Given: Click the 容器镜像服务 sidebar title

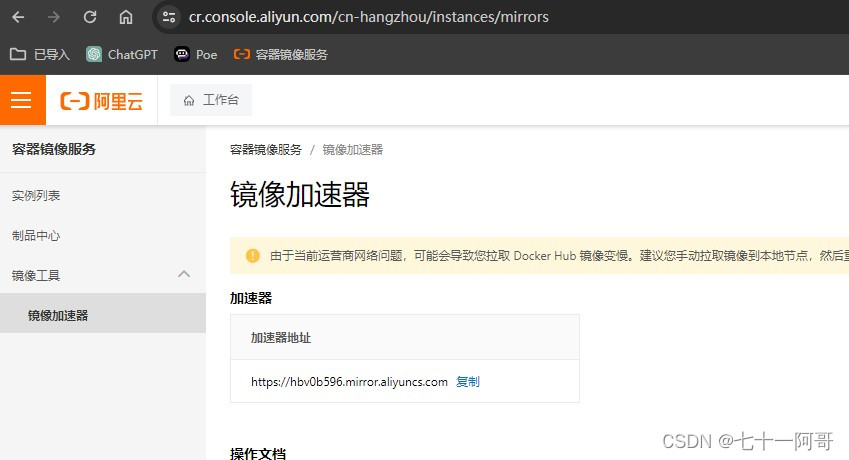Looking at the screenshot, I should click(54, 149).
